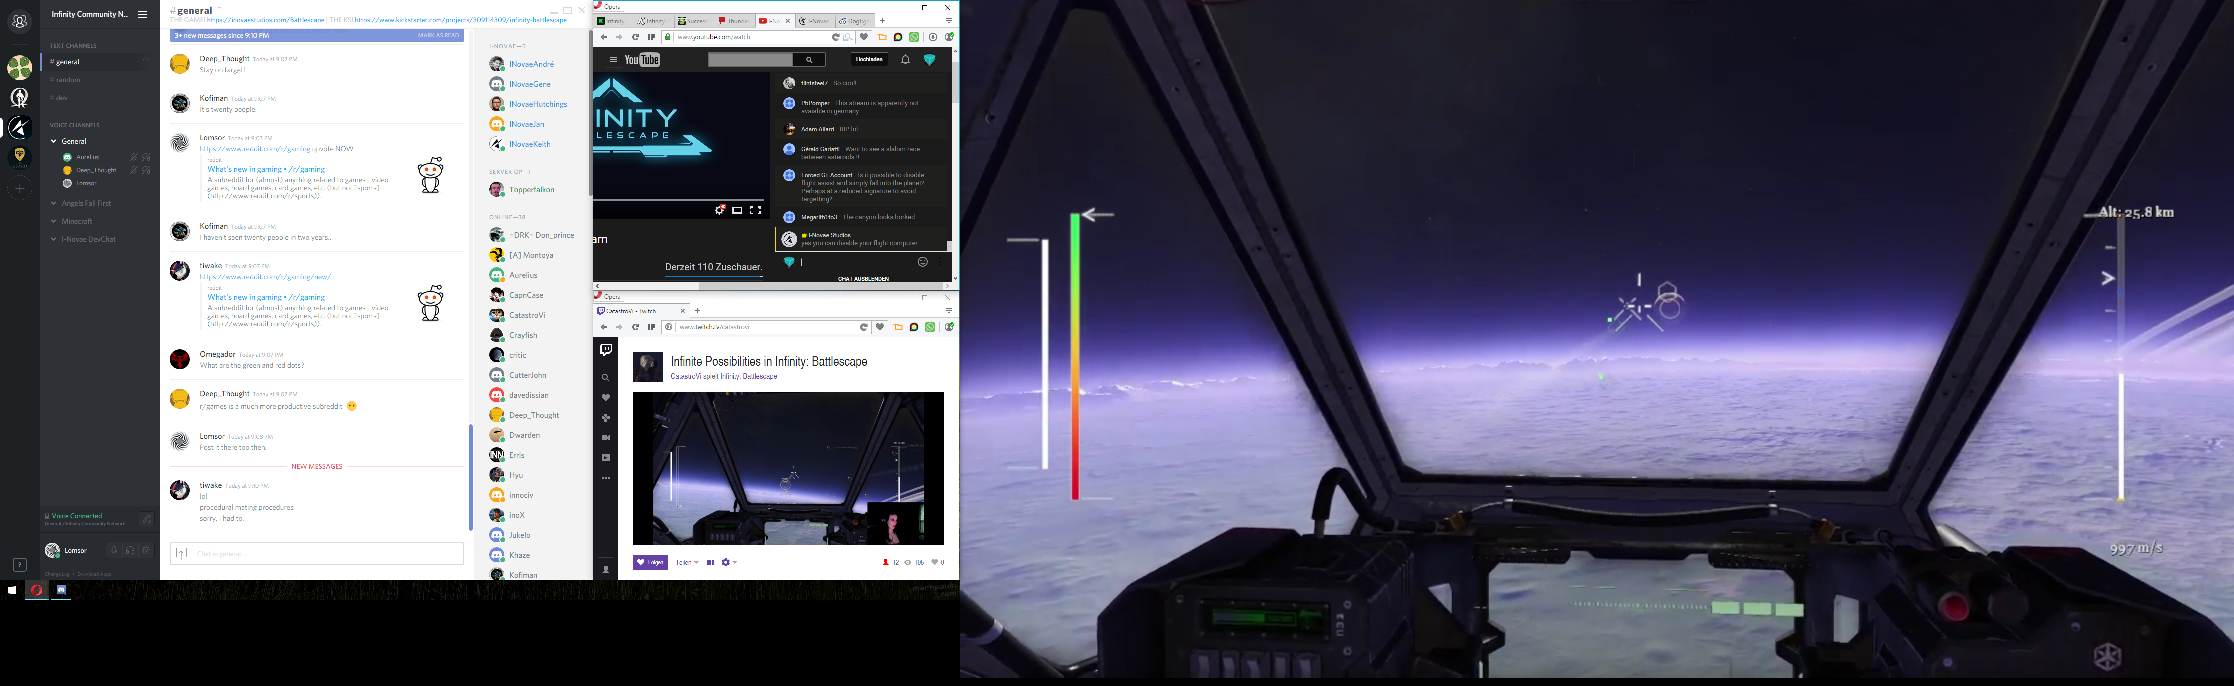Click Twitch Folgen follow button
This screenshot has height=686, width=2234.
point(650,562)
